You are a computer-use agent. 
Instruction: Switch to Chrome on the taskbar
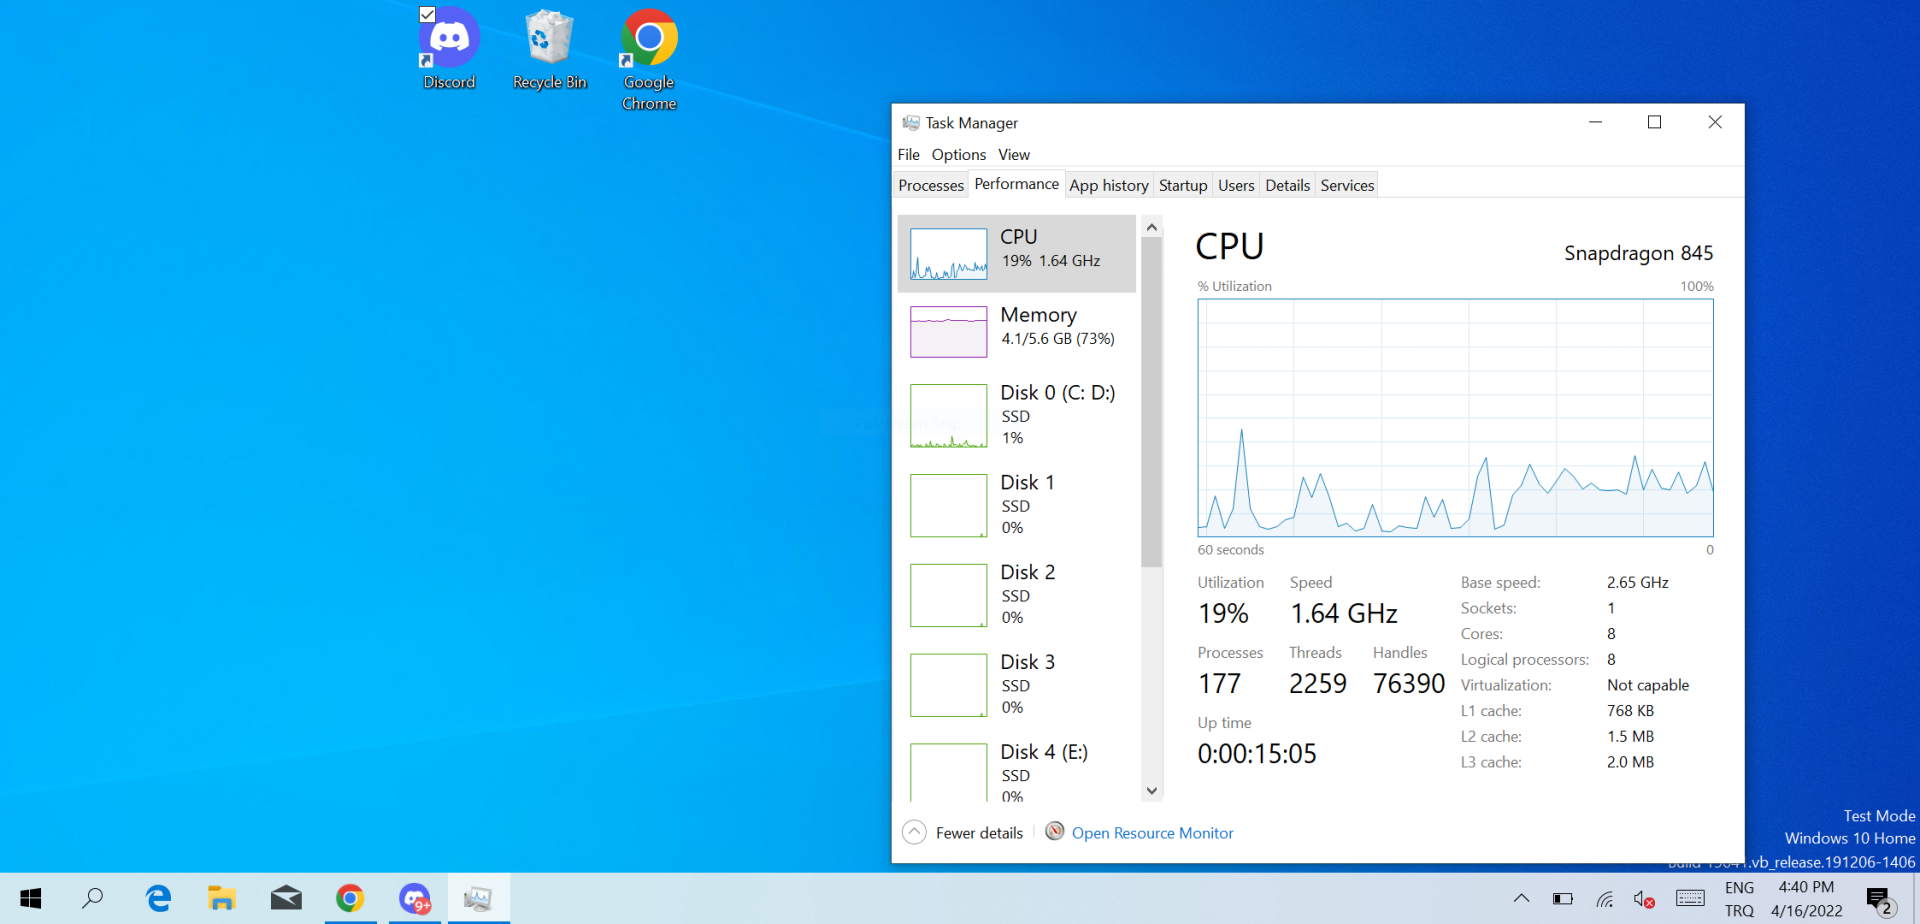350,898
